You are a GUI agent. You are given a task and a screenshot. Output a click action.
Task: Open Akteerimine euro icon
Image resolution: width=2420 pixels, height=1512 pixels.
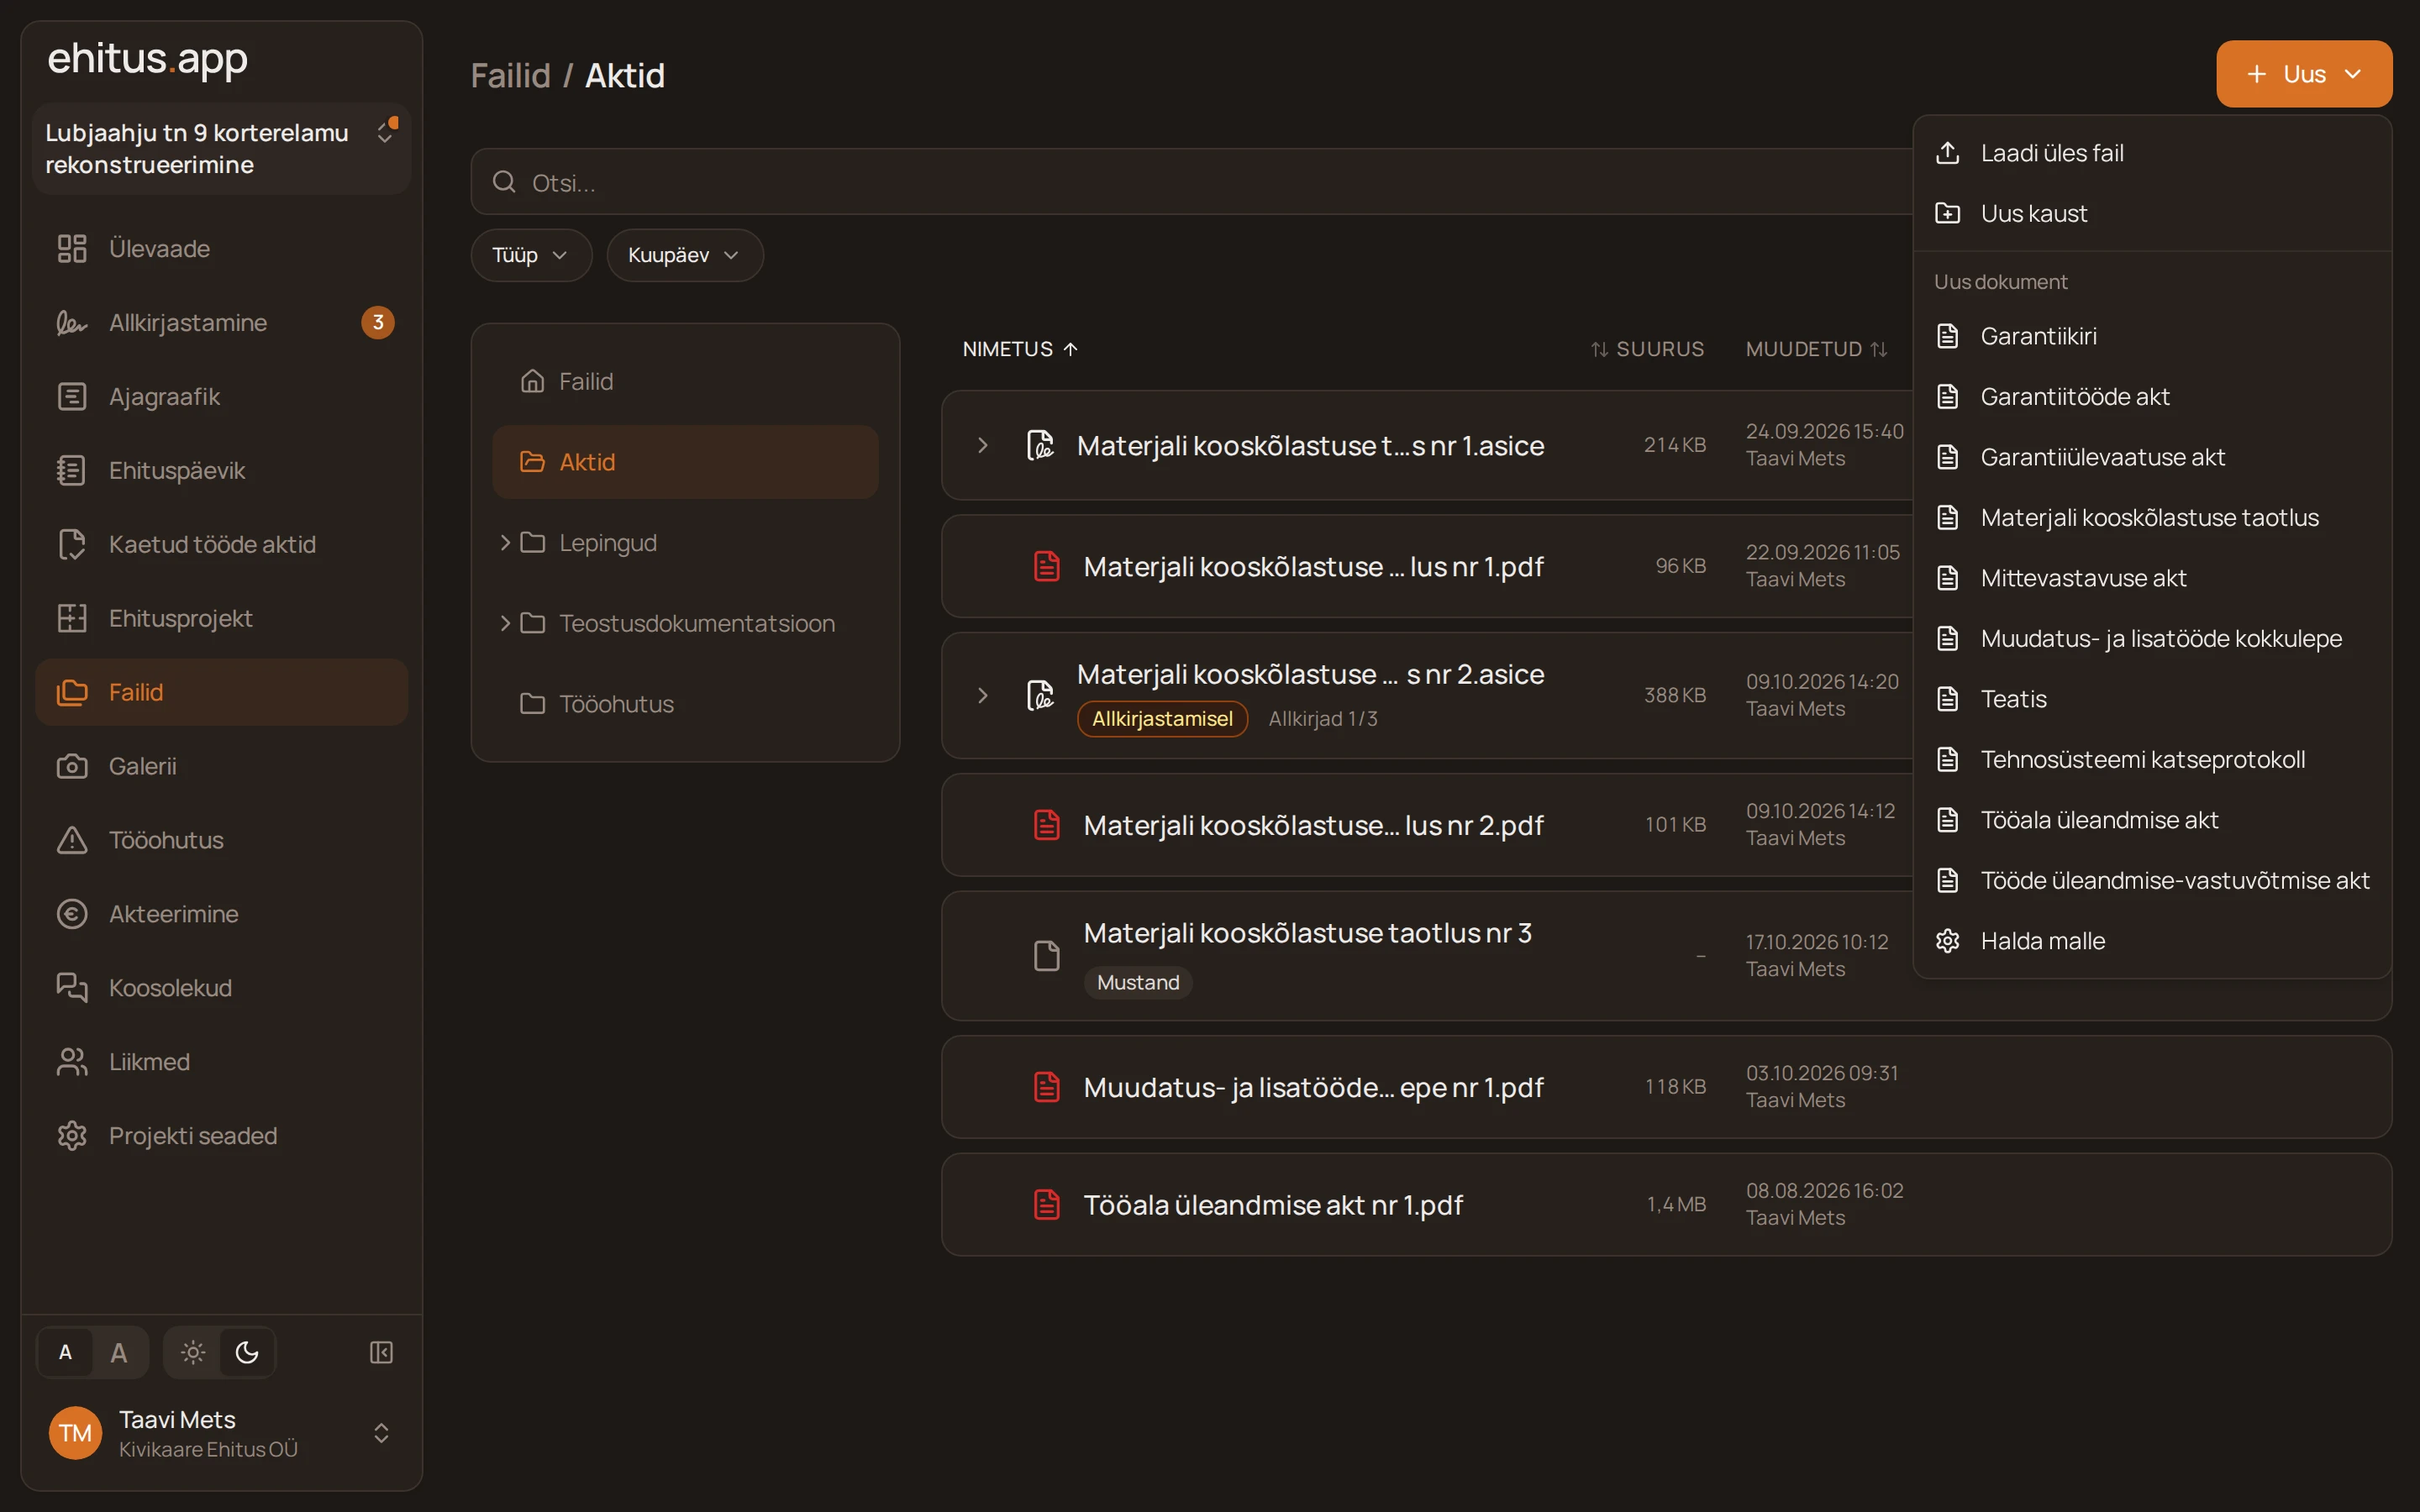coord(72,914)
